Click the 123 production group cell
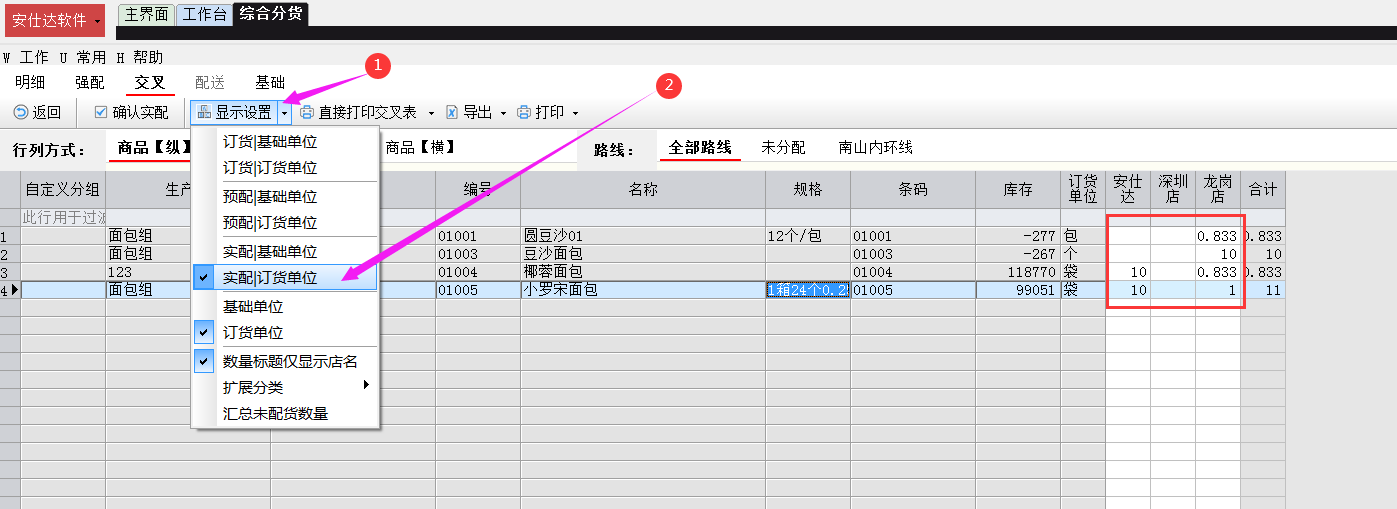This screenshot has height=509, width=1397. [149, 272]
